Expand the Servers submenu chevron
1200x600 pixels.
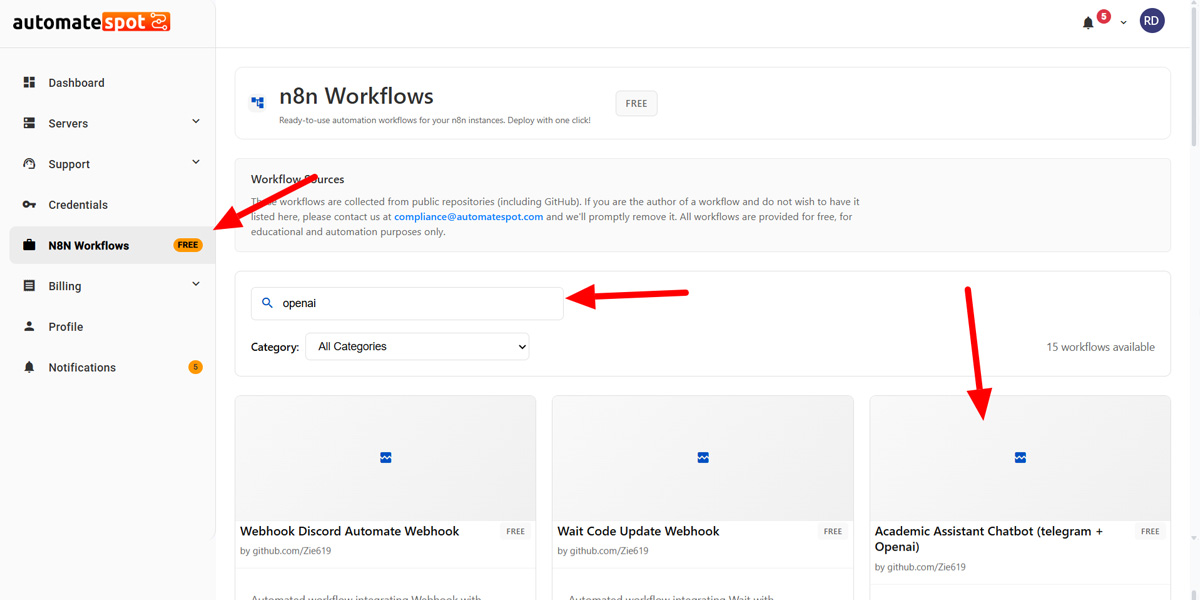click(x=195, y=122)
